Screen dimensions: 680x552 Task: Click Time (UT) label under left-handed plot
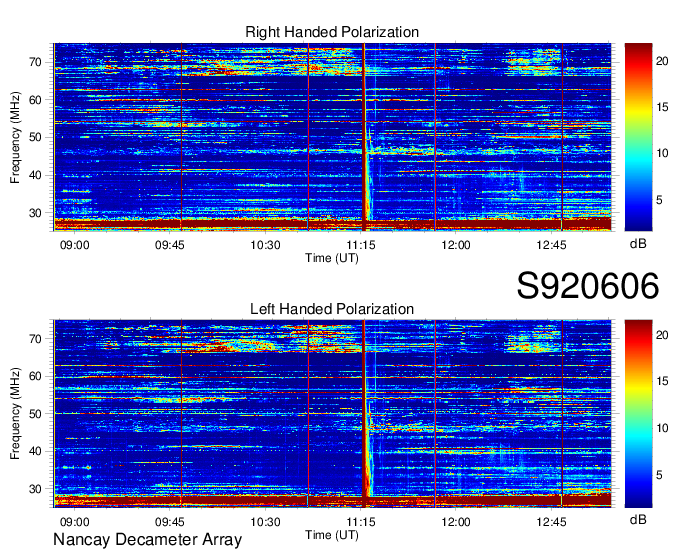pos(332,535)
